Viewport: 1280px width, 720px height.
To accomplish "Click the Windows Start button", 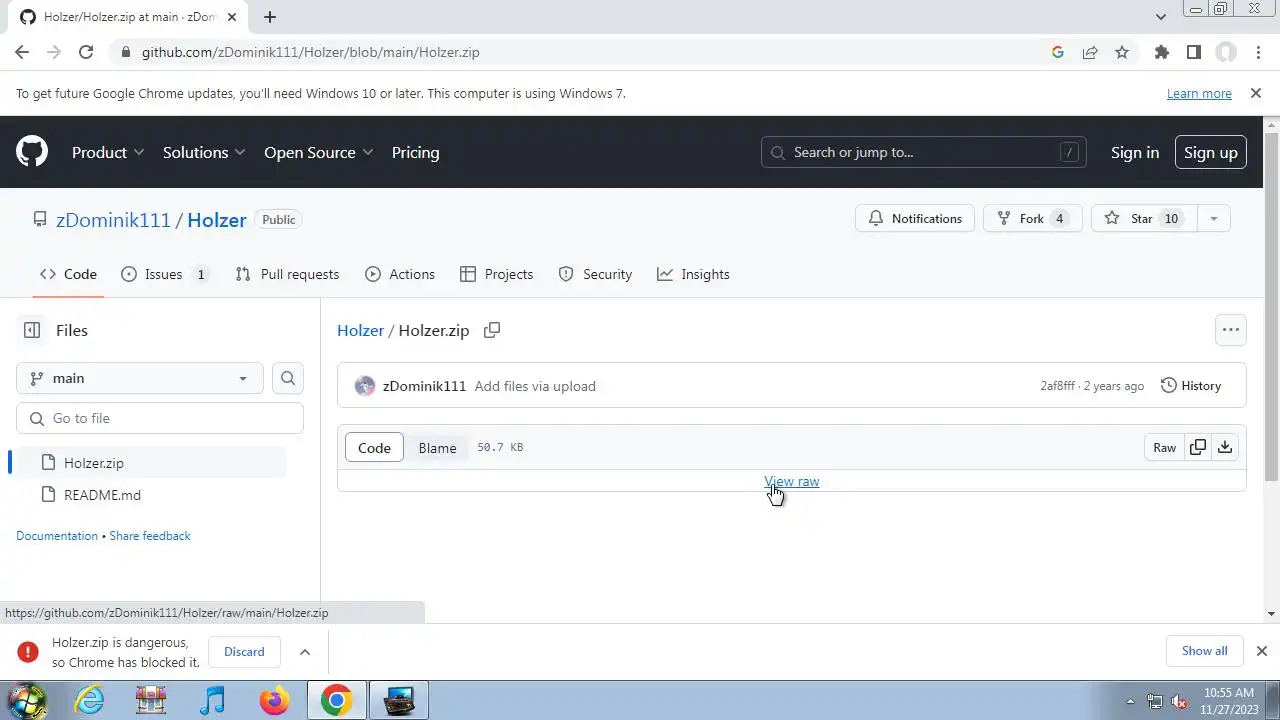I will point(27,700).
